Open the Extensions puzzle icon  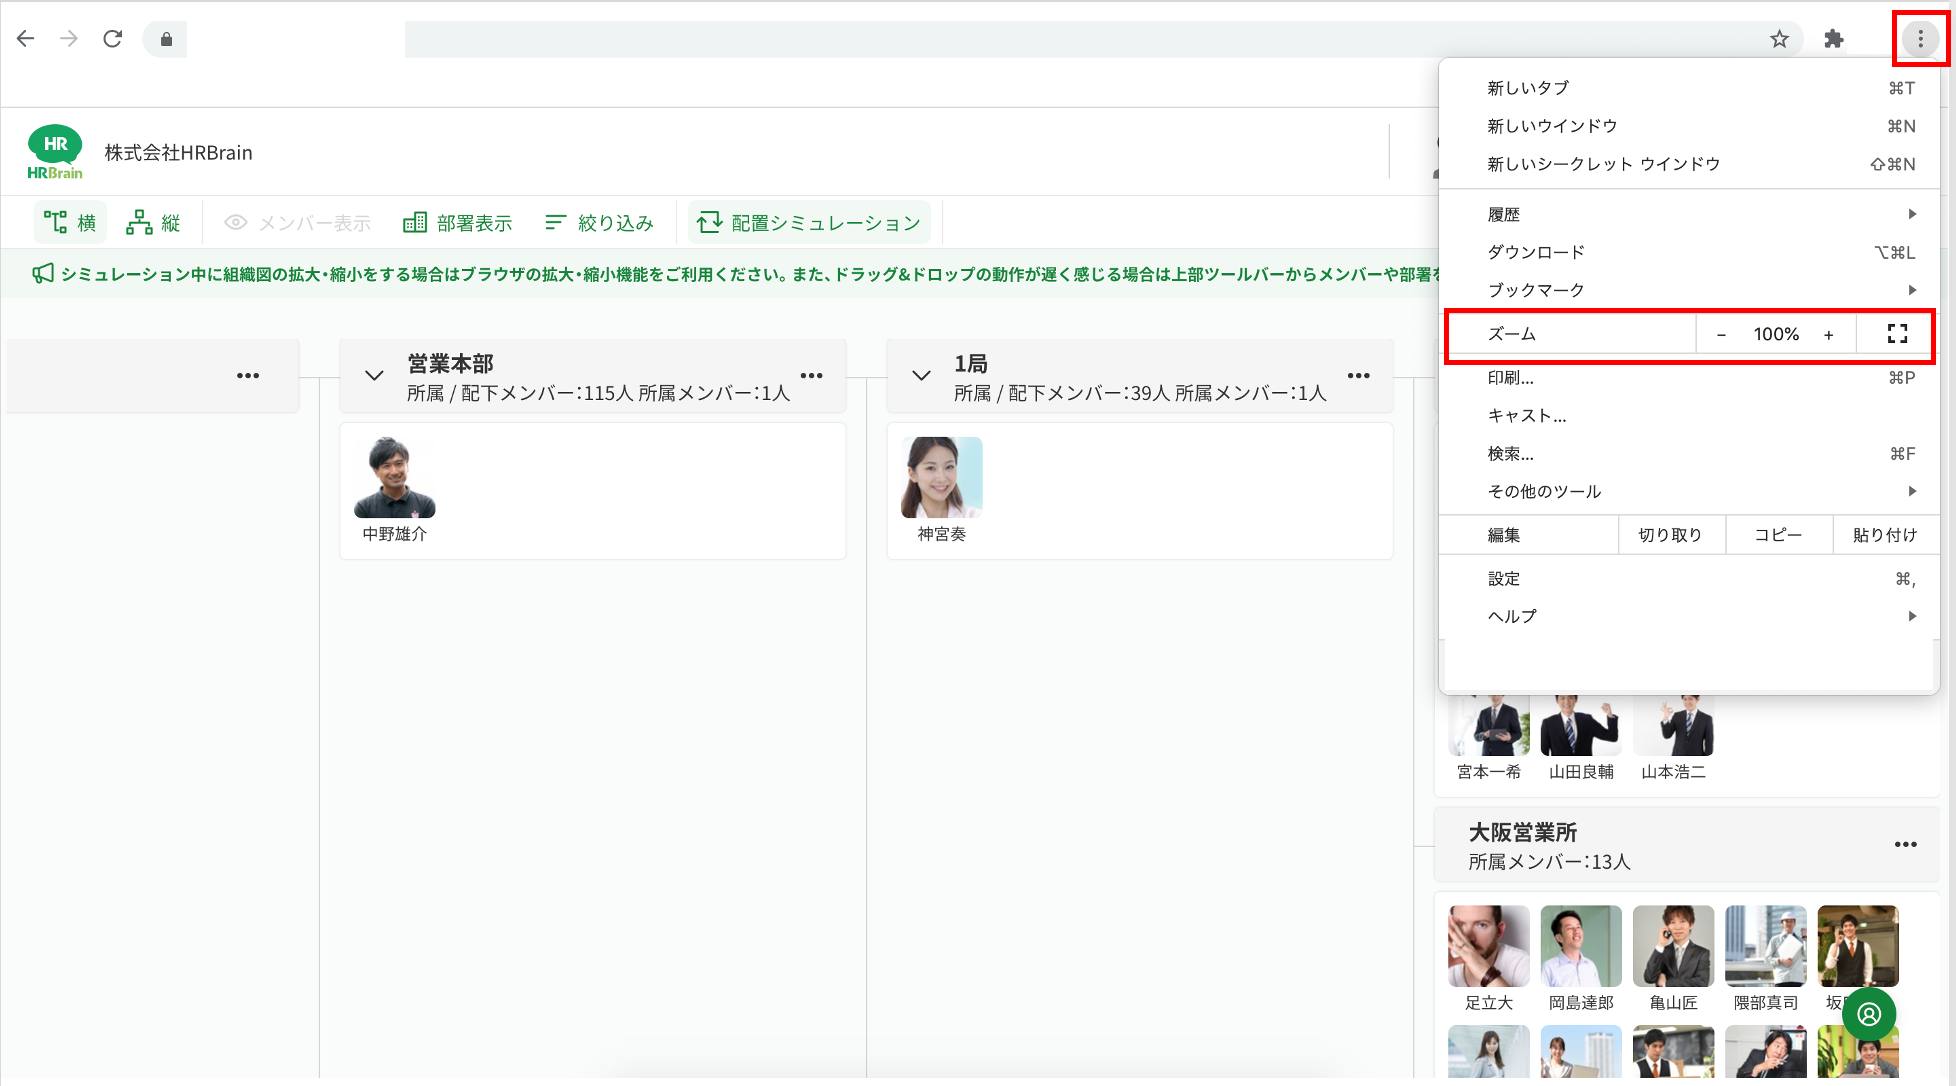(1834, 39)
